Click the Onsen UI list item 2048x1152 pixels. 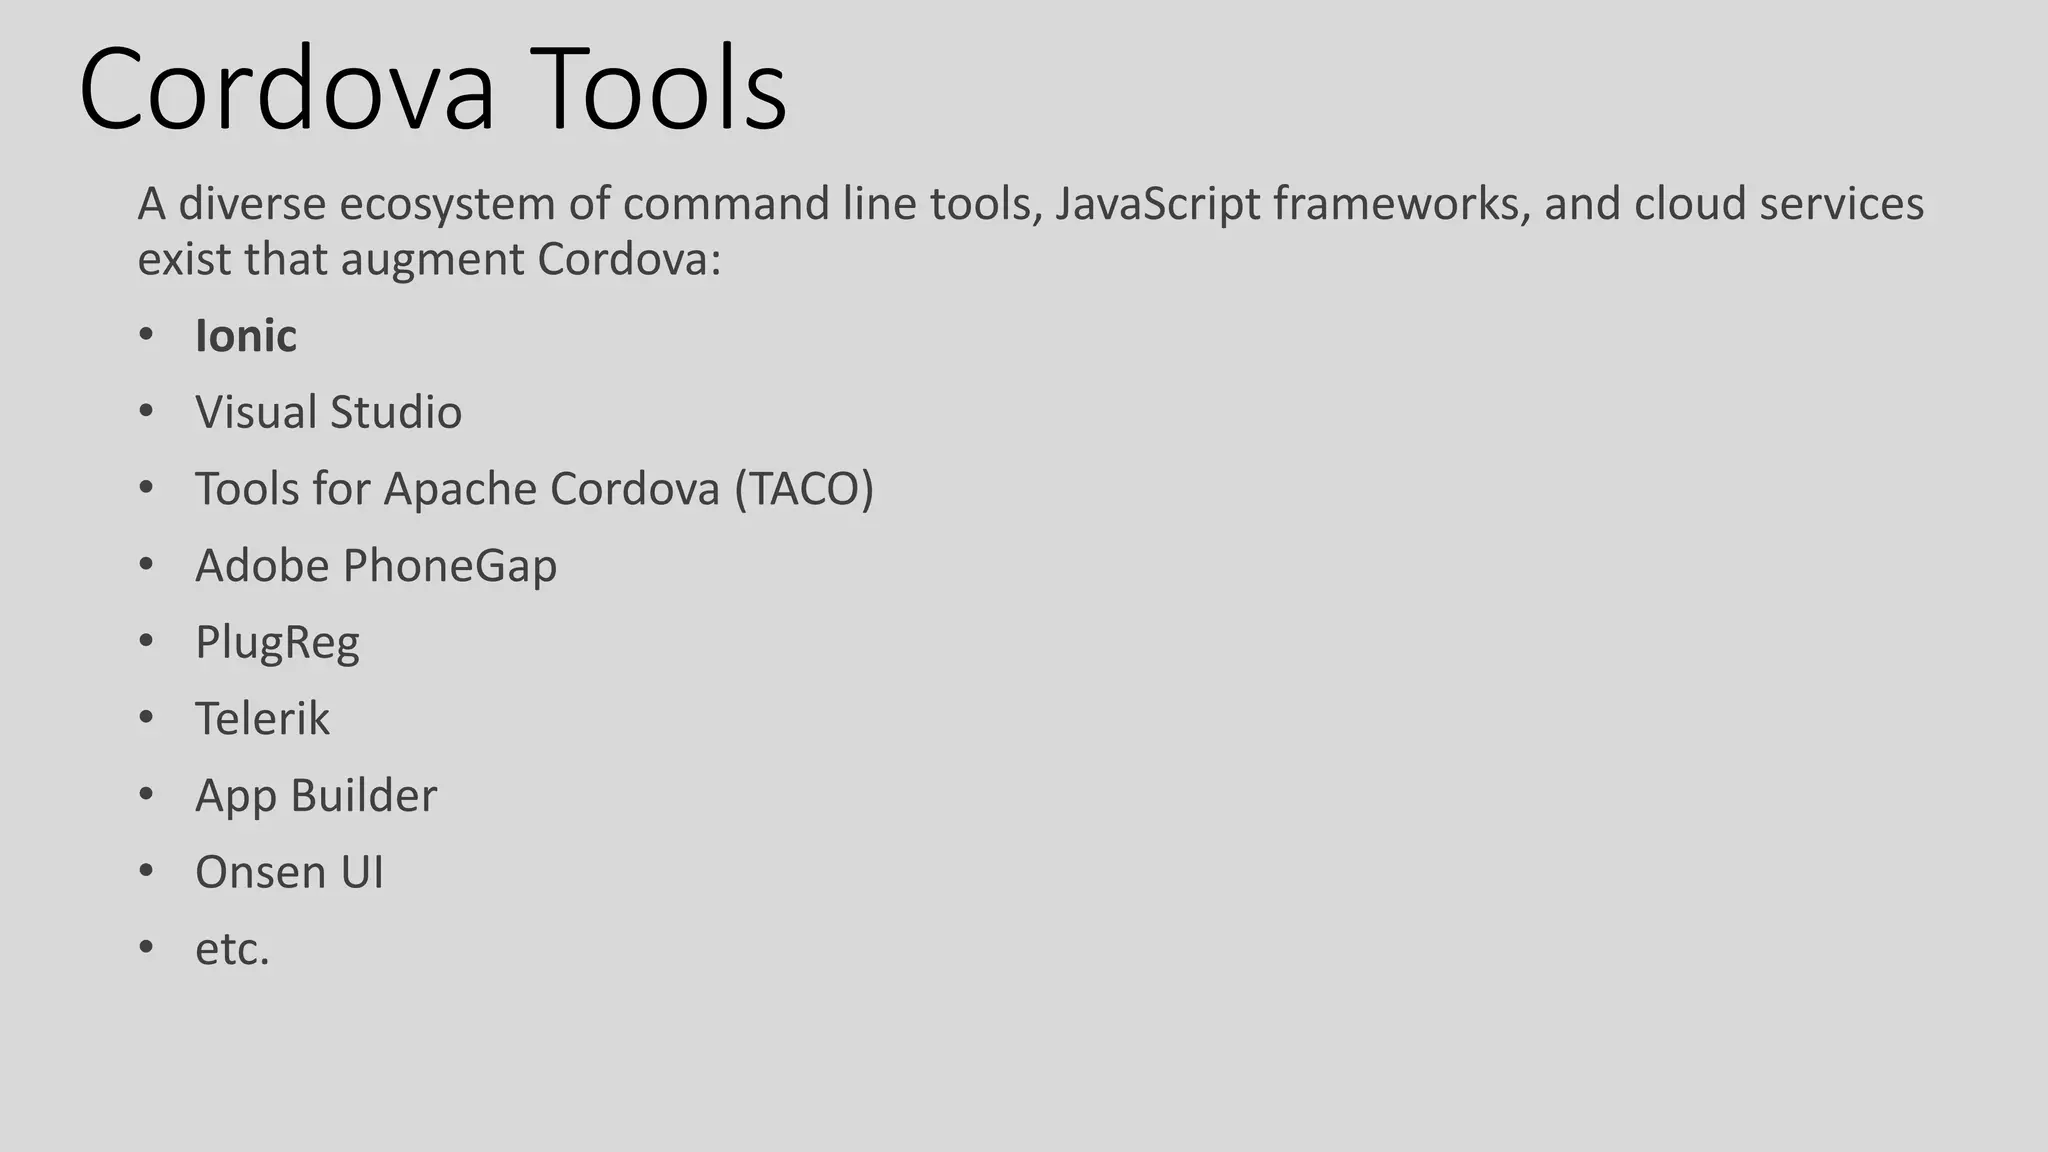point(289,872)
